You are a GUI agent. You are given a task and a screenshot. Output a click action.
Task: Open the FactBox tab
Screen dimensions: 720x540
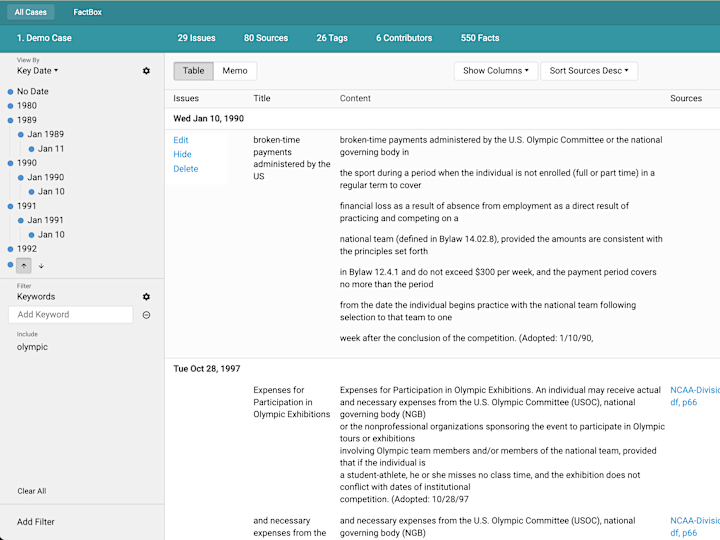87,12
